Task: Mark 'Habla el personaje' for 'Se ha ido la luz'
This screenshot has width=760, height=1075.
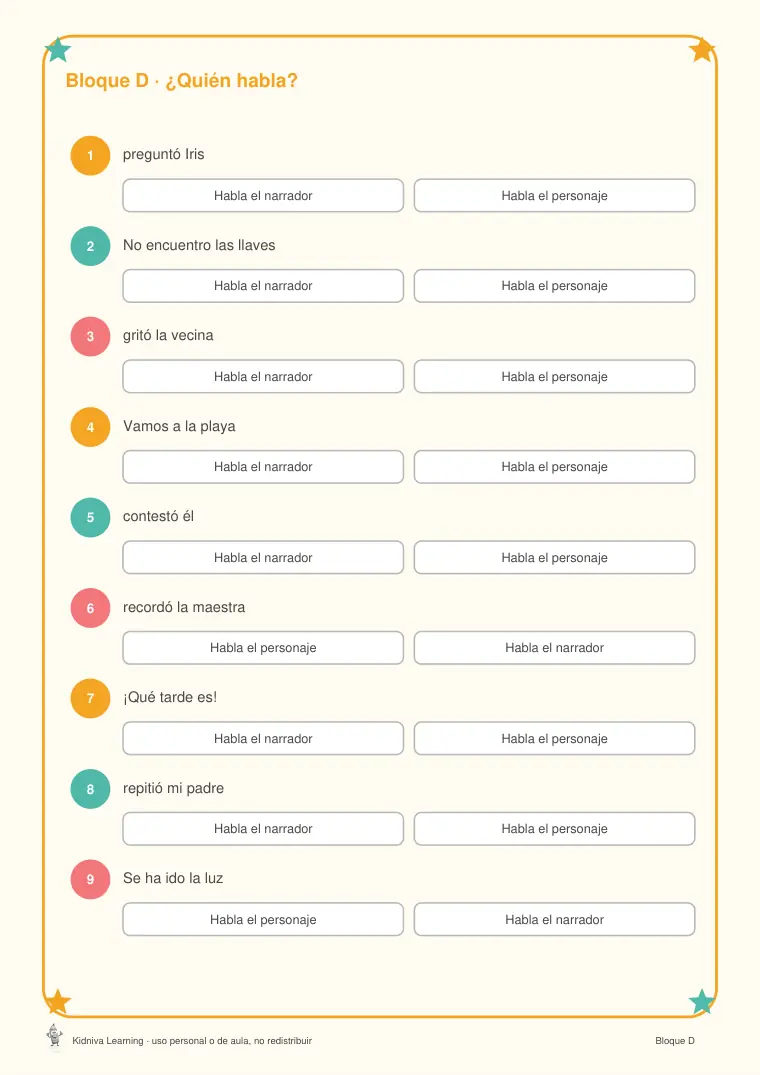Action: click(263, 919)
